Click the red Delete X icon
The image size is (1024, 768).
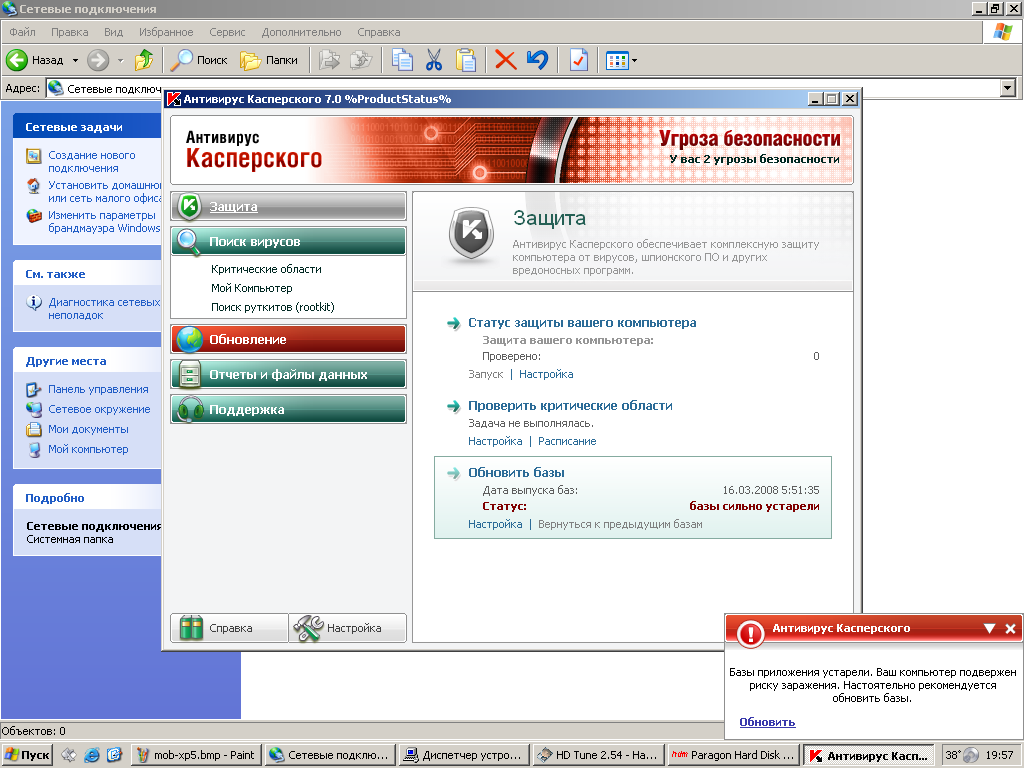(x=505, y=60)
